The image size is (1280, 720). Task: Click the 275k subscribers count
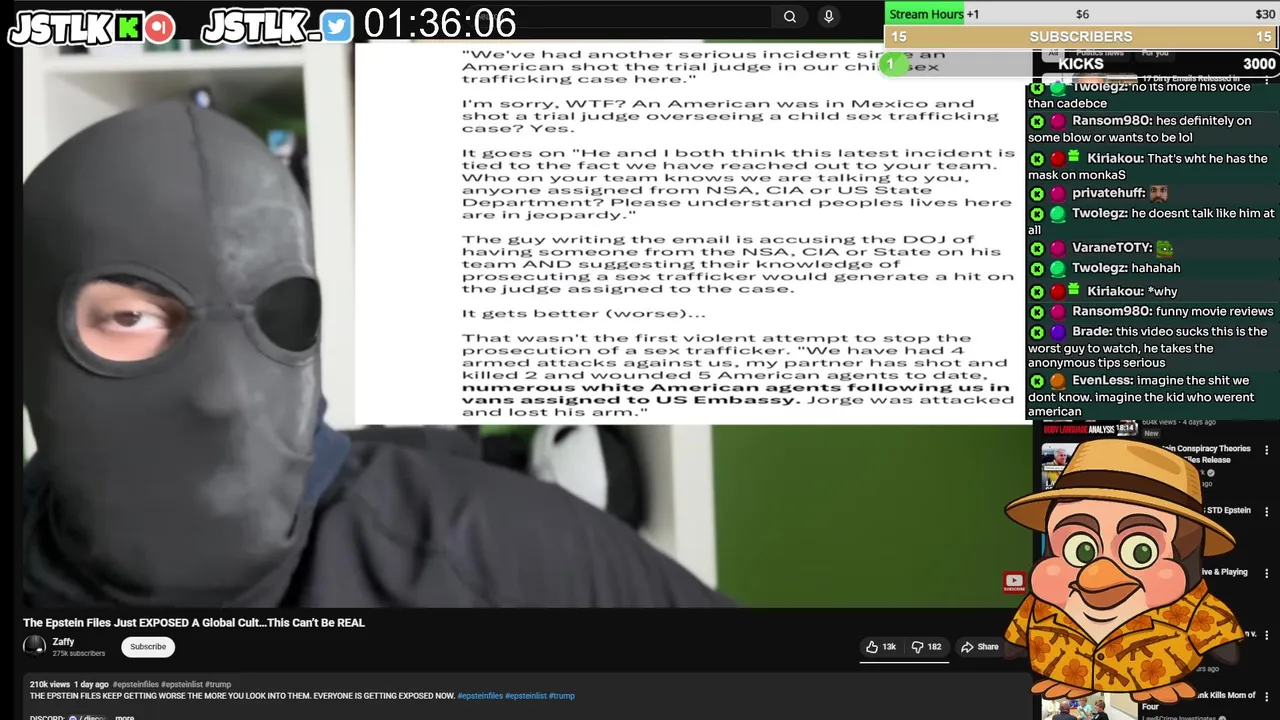click(x=78, y=654)
